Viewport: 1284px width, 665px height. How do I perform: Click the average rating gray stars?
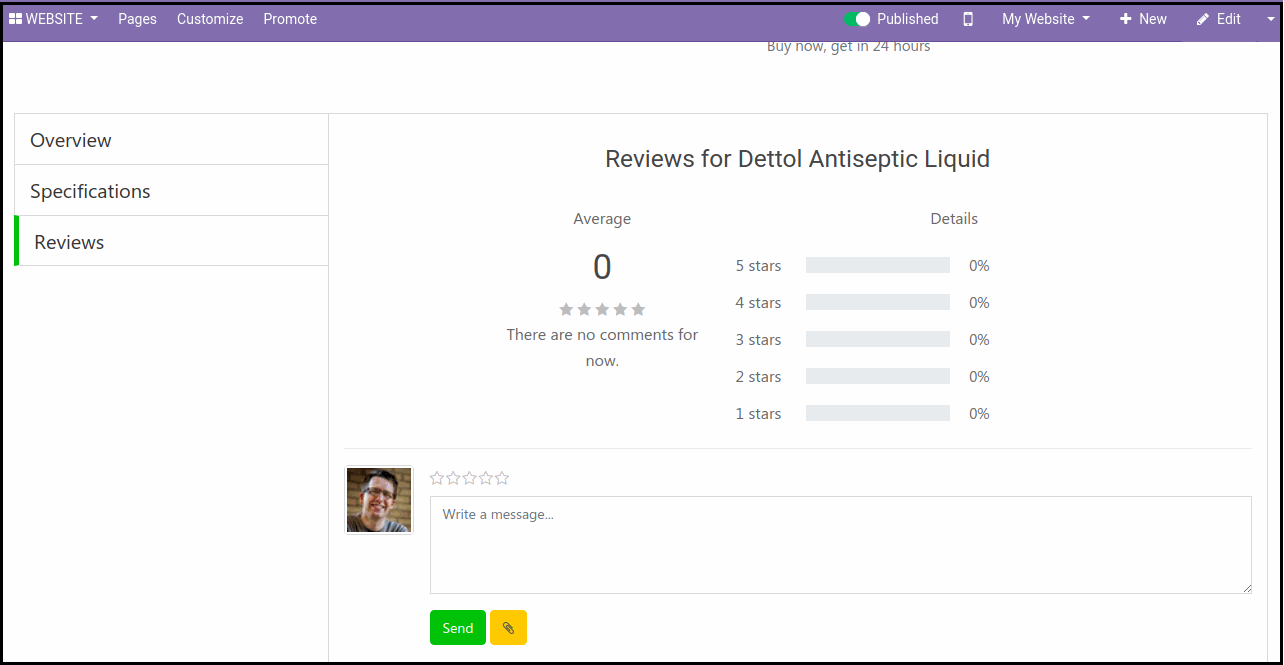point(602,309)
